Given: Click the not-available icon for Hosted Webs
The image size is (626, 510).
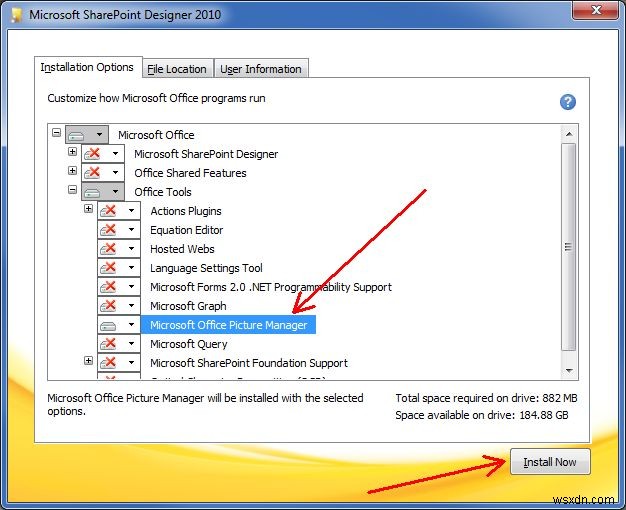Looking at the screenshot, I should [x=108, y=249].
